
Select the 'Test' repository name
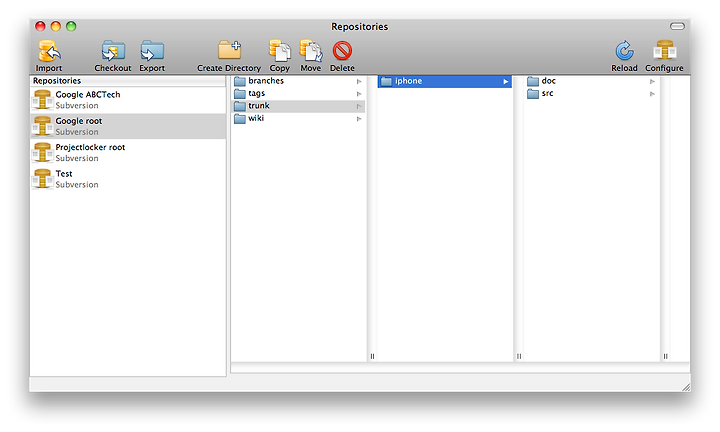(64, 174)
